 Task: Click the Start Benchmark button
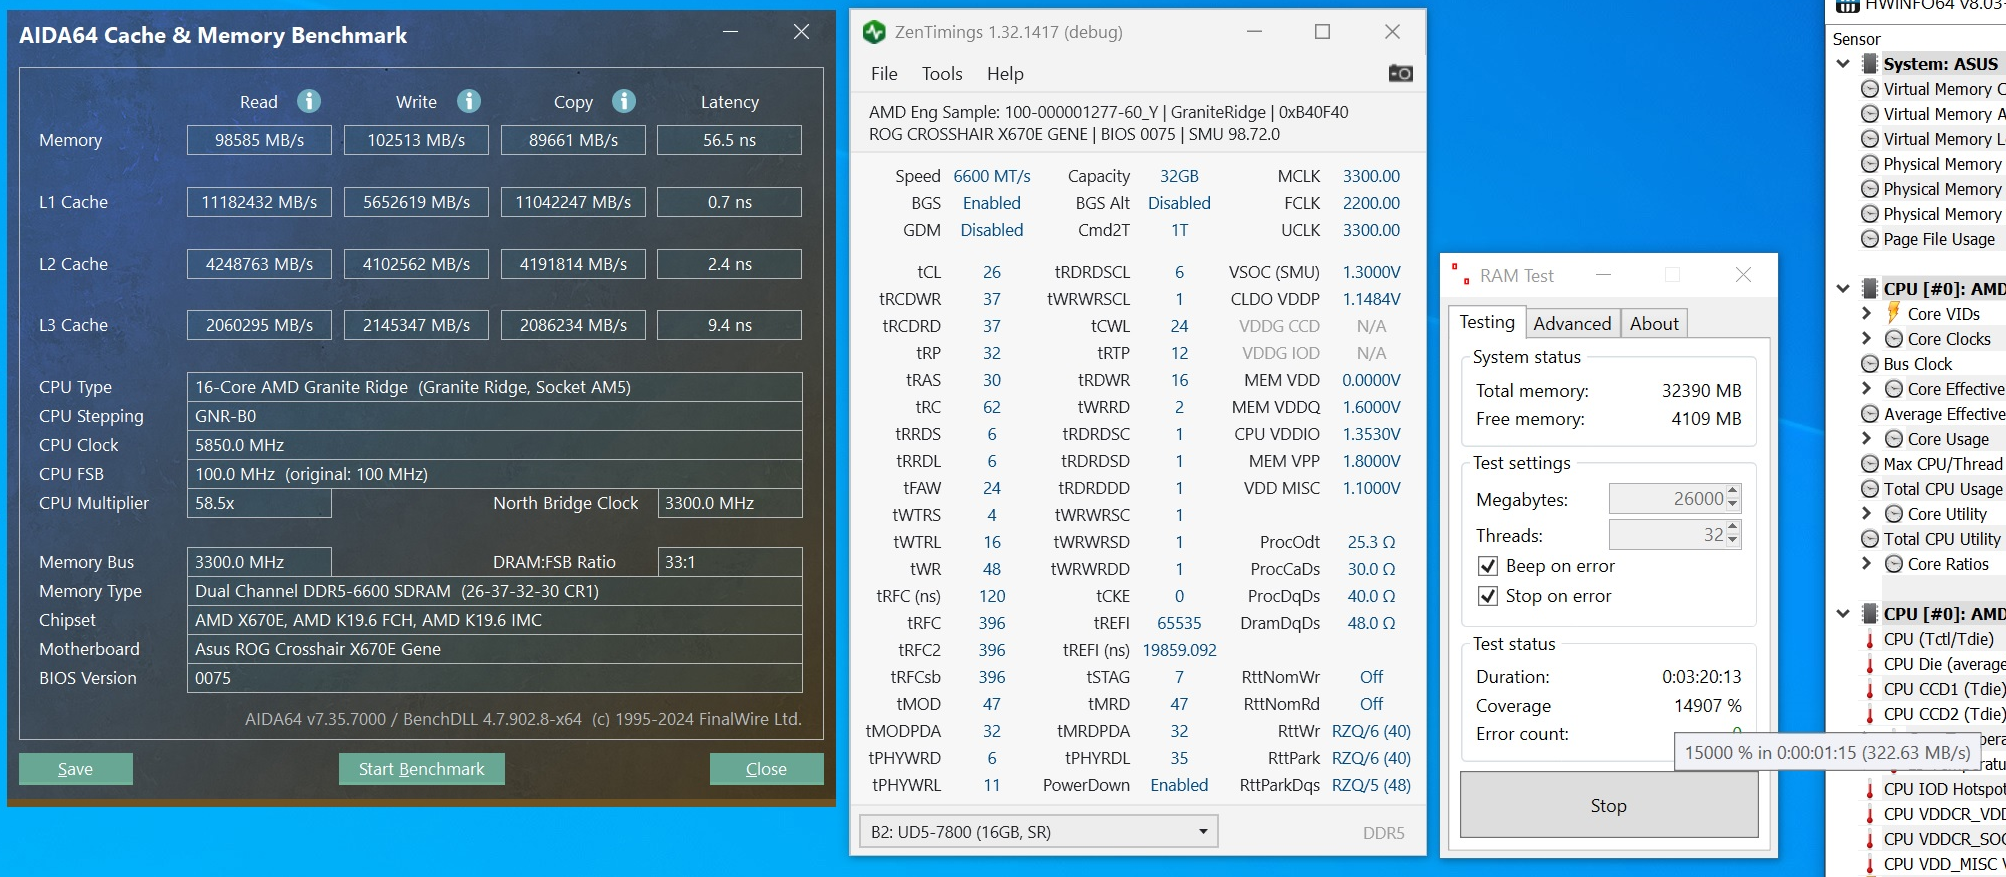pos(421,769)
